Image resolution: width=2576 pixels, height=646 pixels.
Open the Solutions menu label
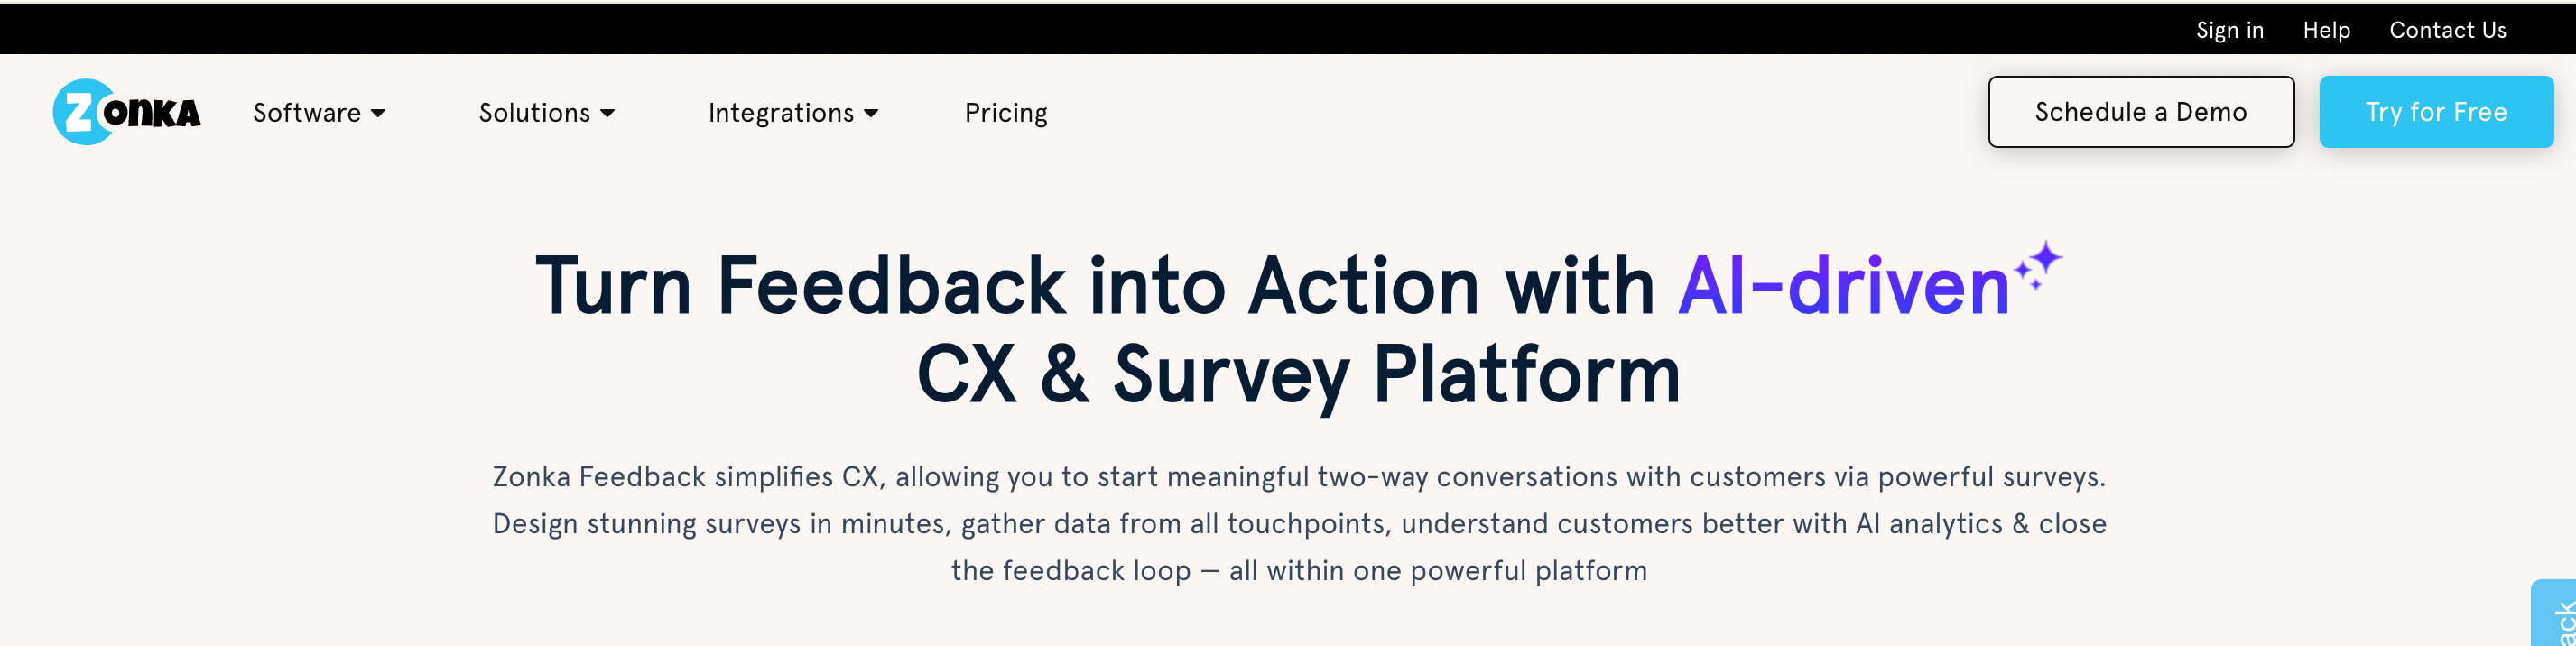(535, 113)
